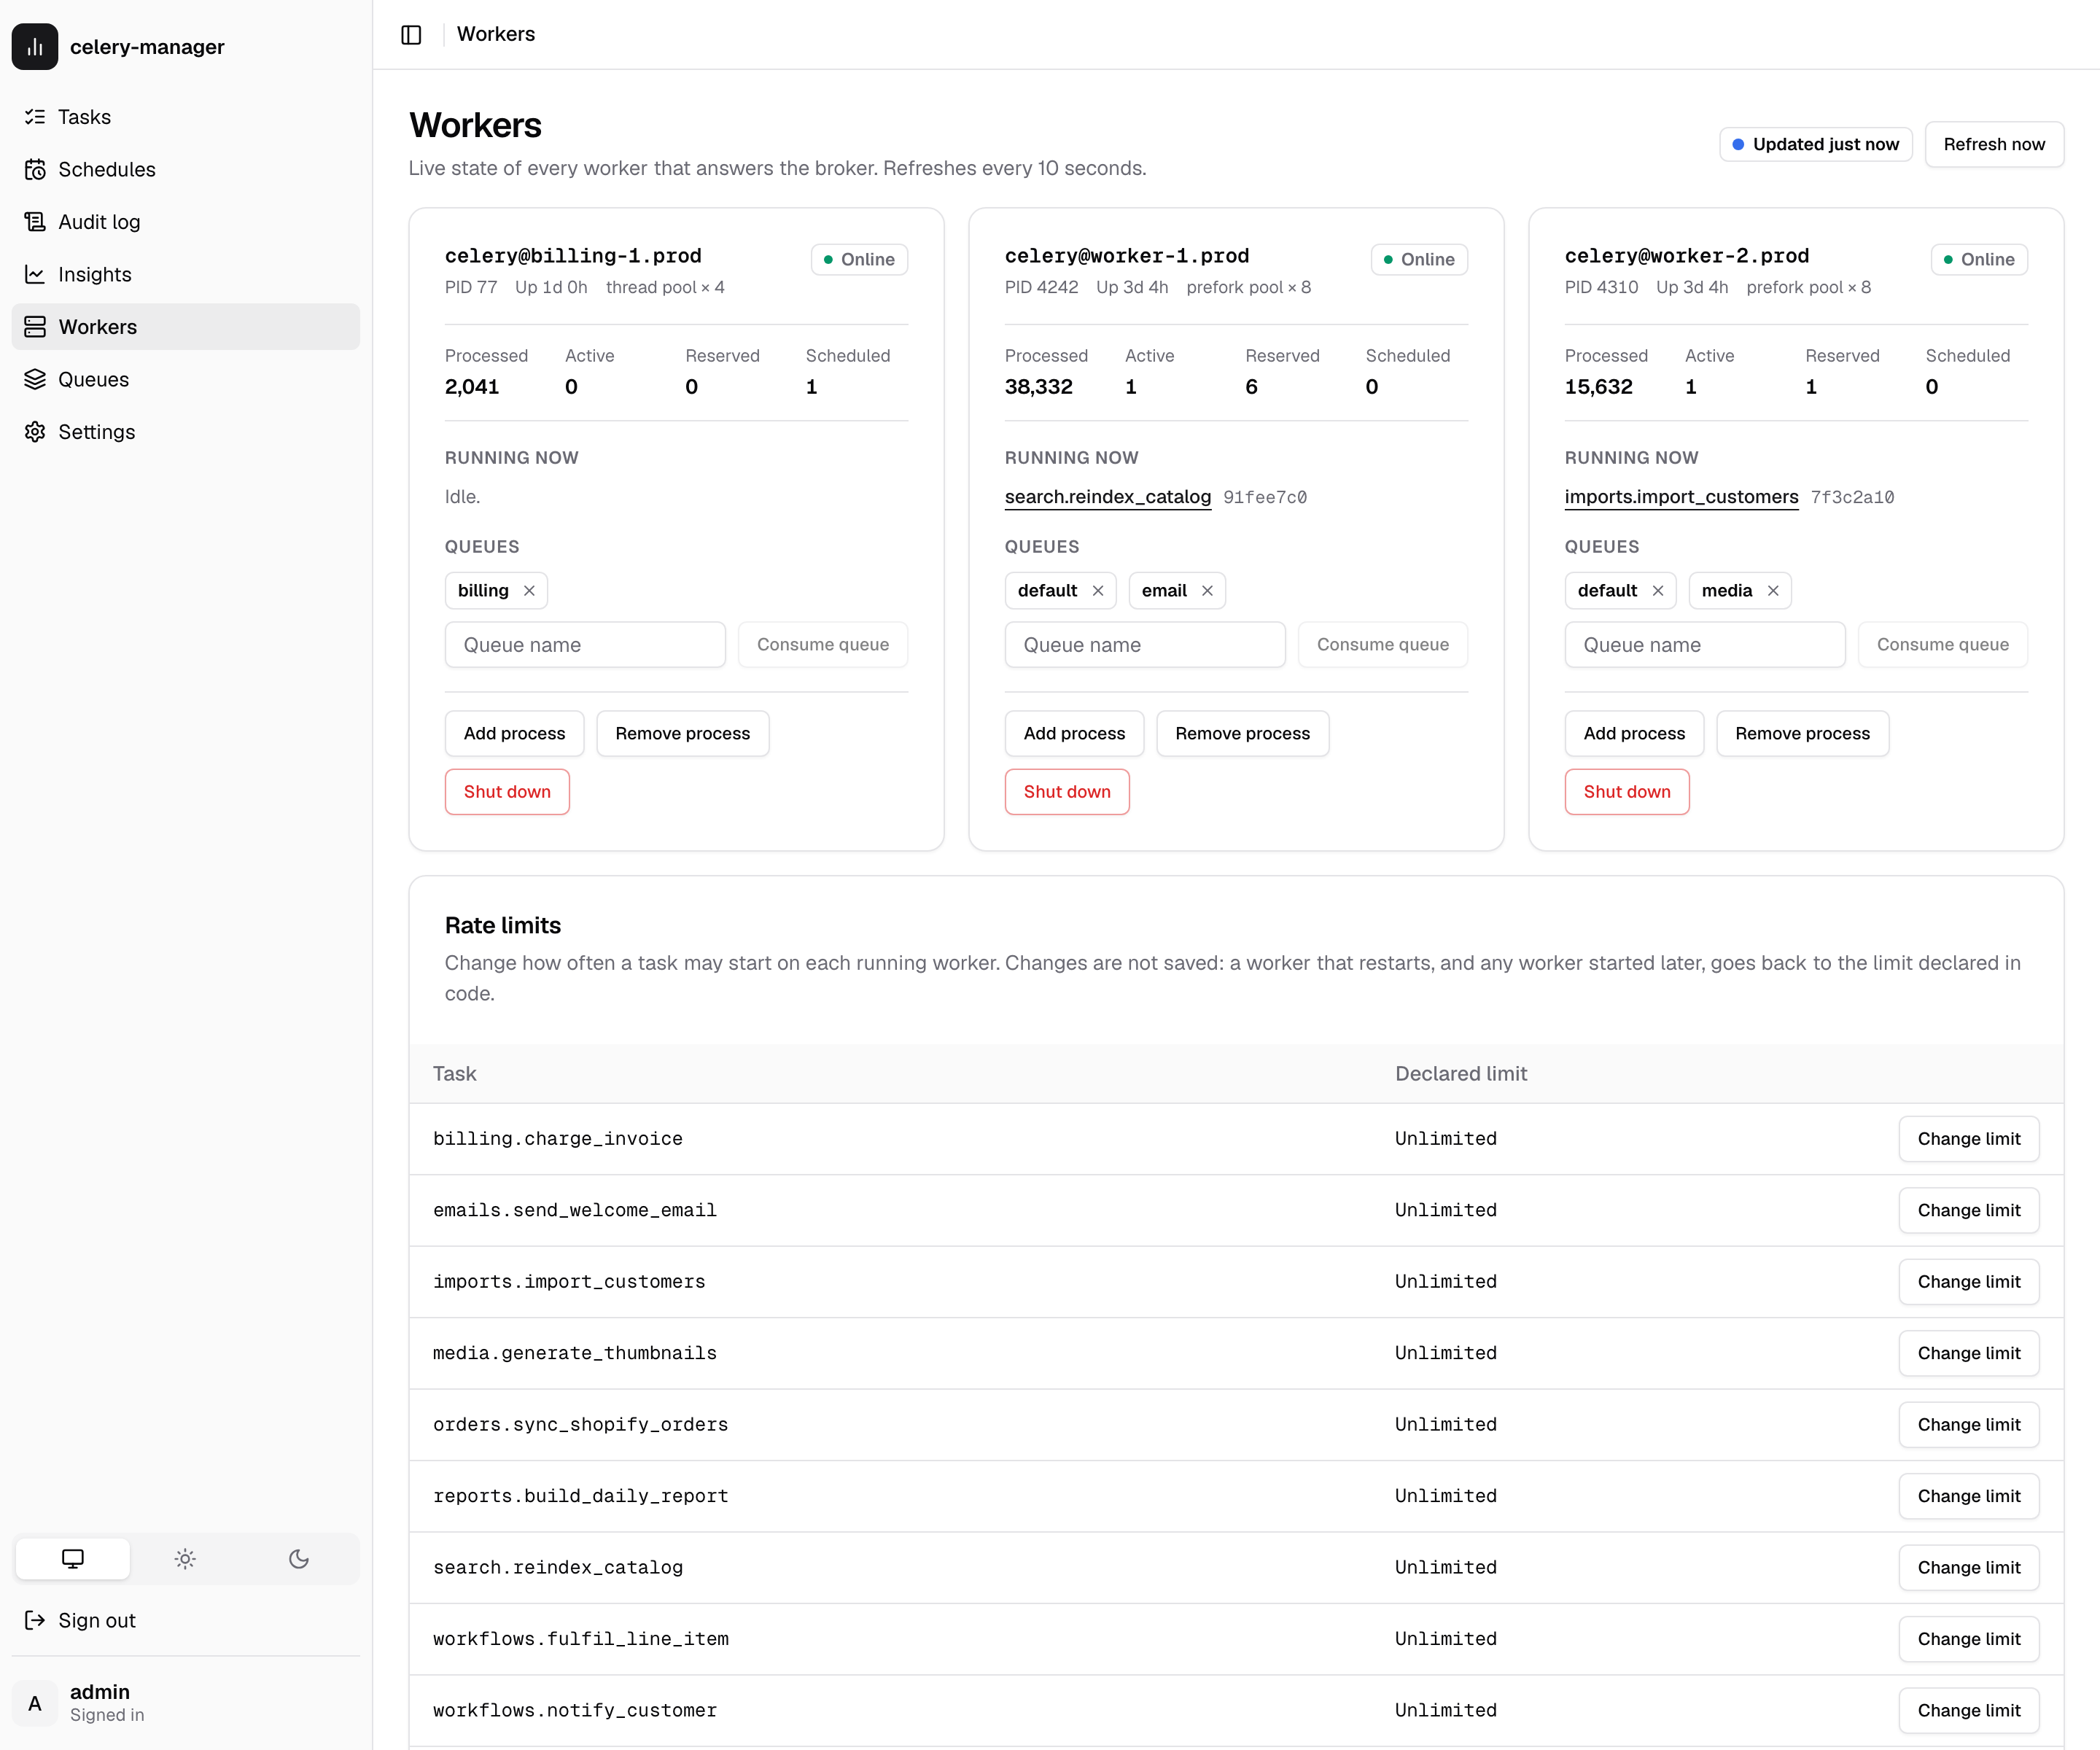2100x1750 pixels.
Task: Click Consume queue on worker-2.prod card
Action: [1942, 645]
